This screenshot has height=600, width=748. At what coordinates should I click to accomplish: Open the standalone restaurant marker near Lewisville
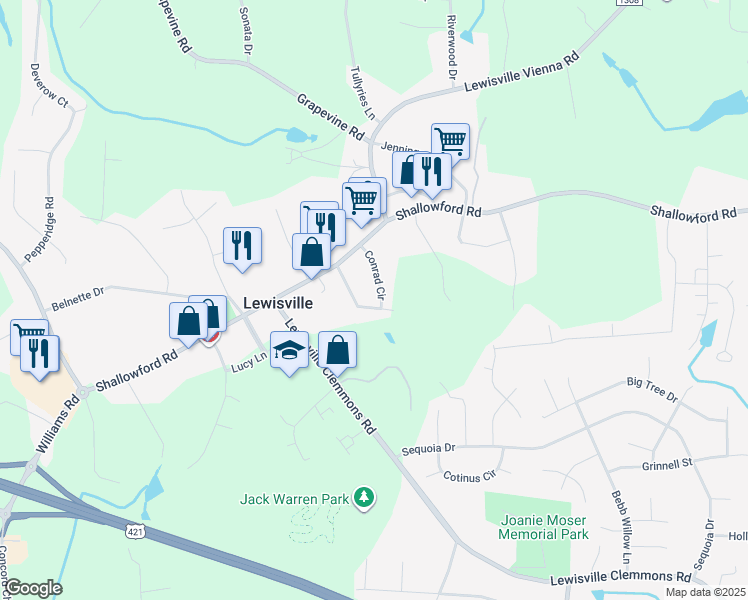click(242, 247)
